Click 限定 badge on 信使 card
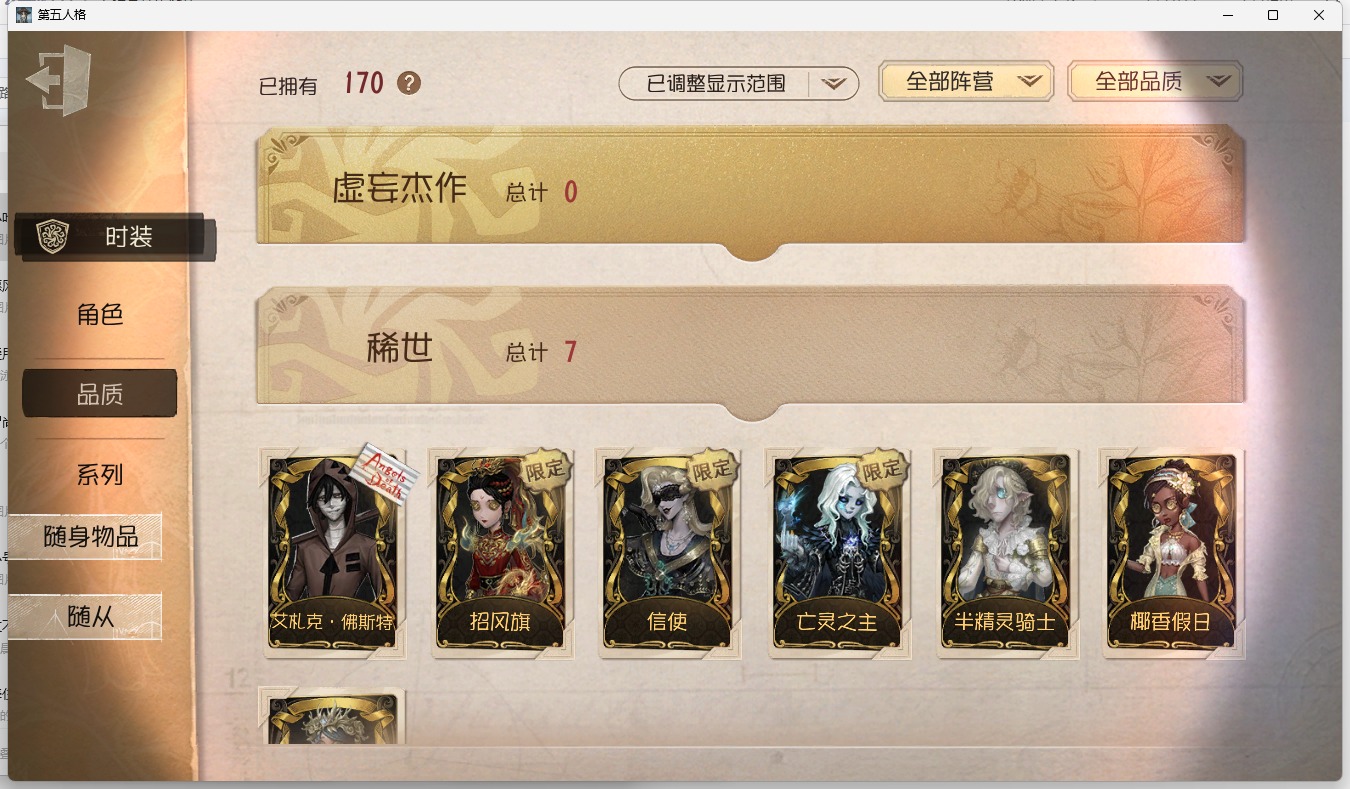Screen dimensions: 1350x789 [x=713, y=467]
